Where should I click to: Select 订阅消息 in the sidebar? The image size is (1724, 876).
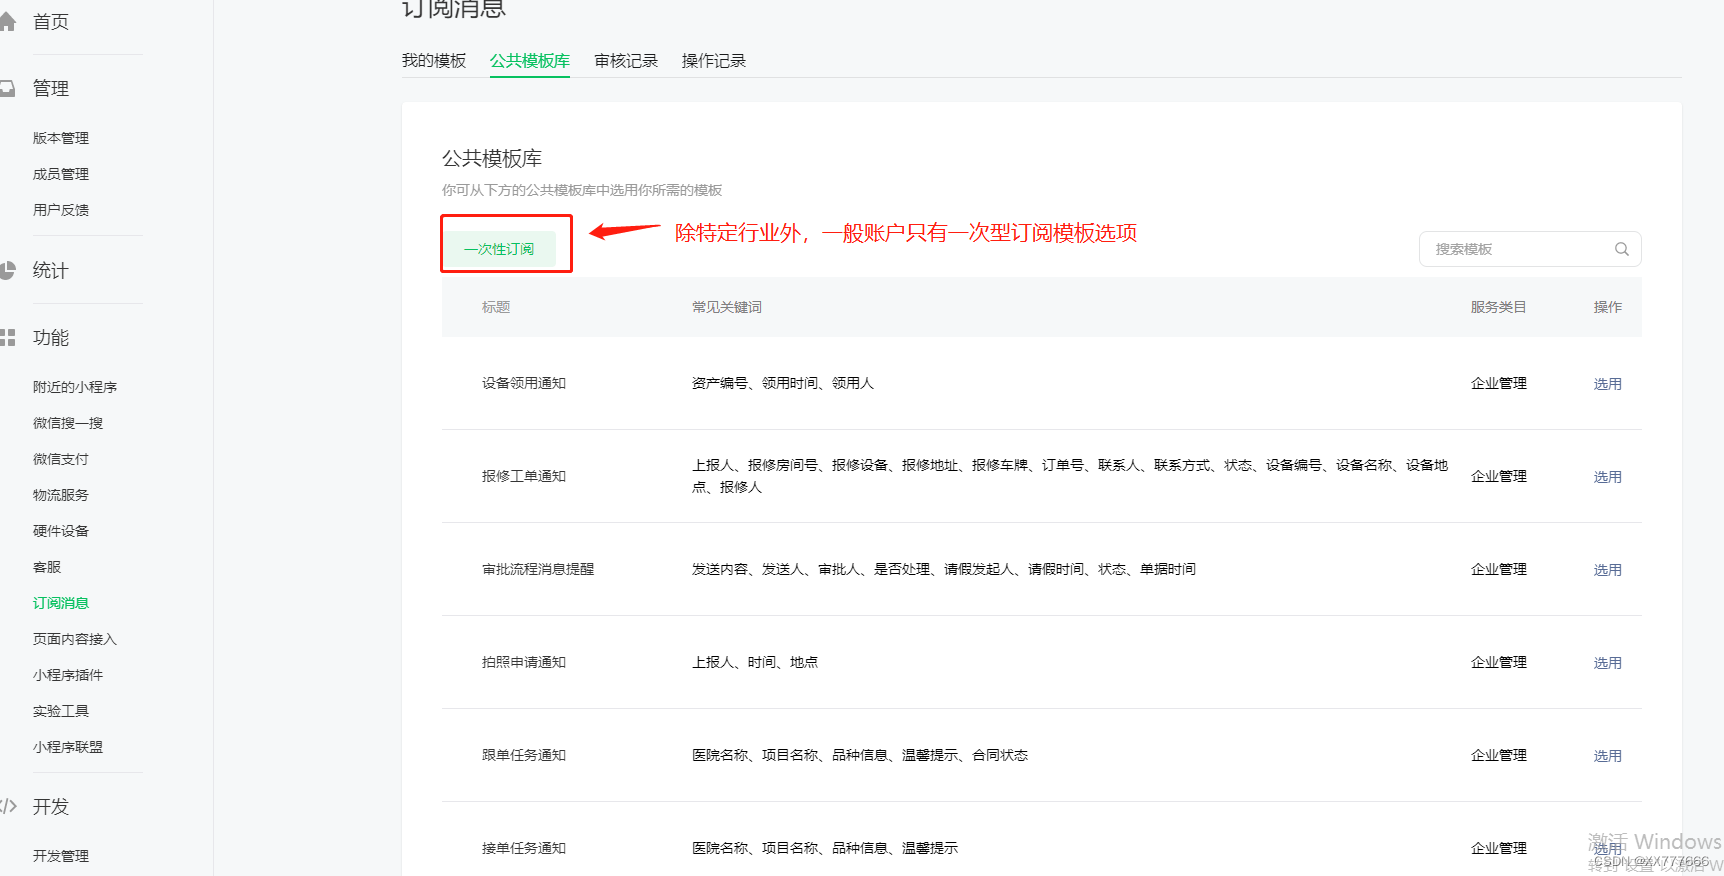(x=61, y=603)
